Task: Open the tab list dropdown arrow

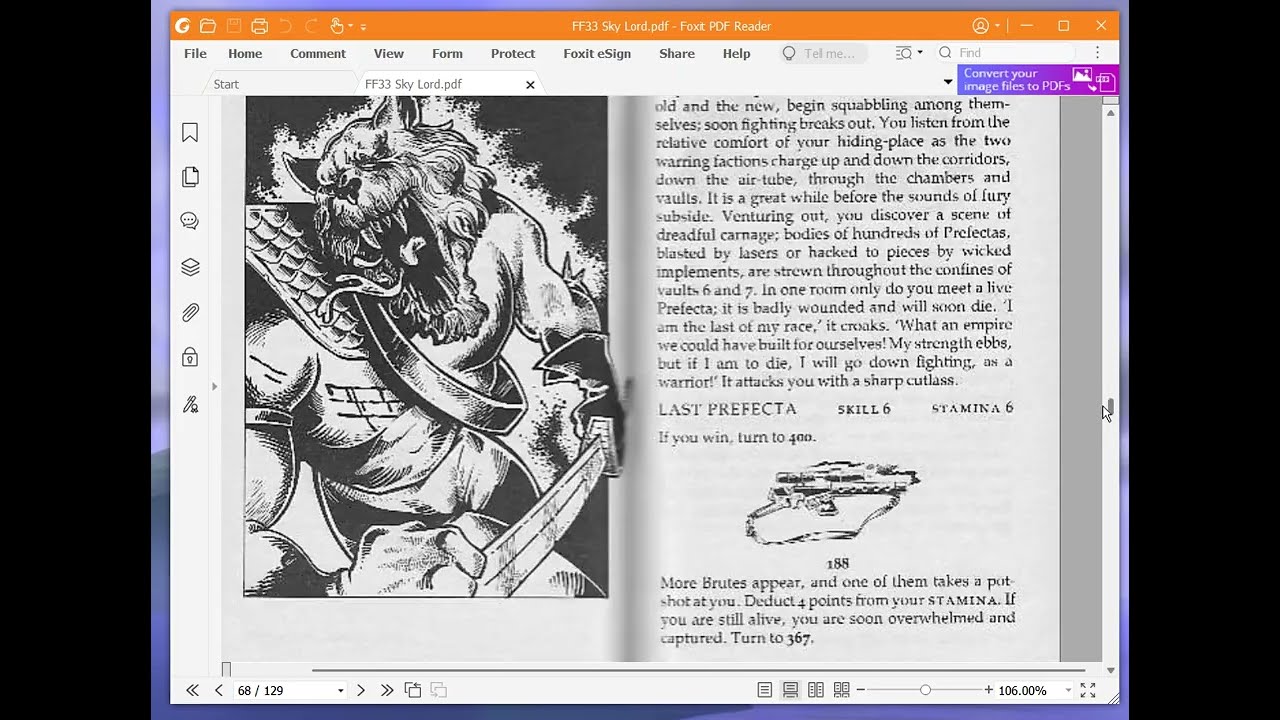Action: tap(948, 81)
